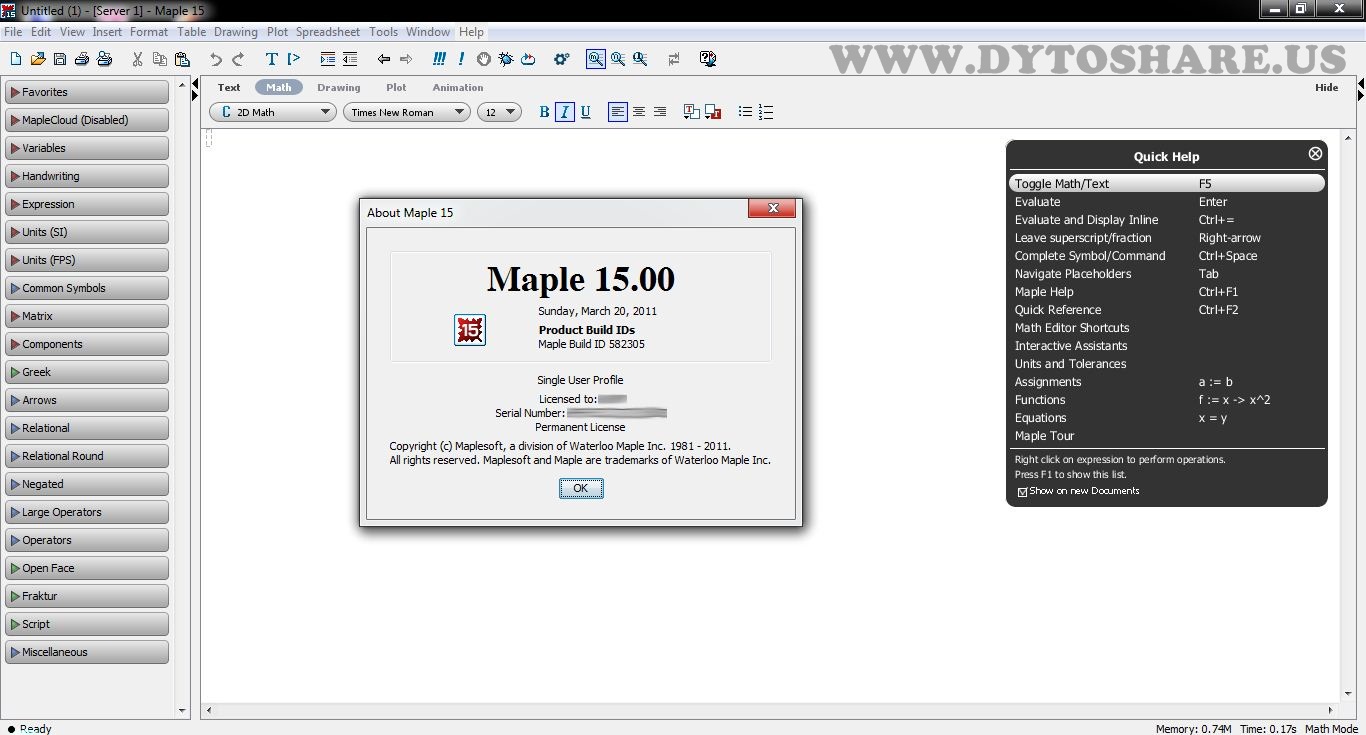
Task: Expand the Greek palette
Action: [87, 372]
